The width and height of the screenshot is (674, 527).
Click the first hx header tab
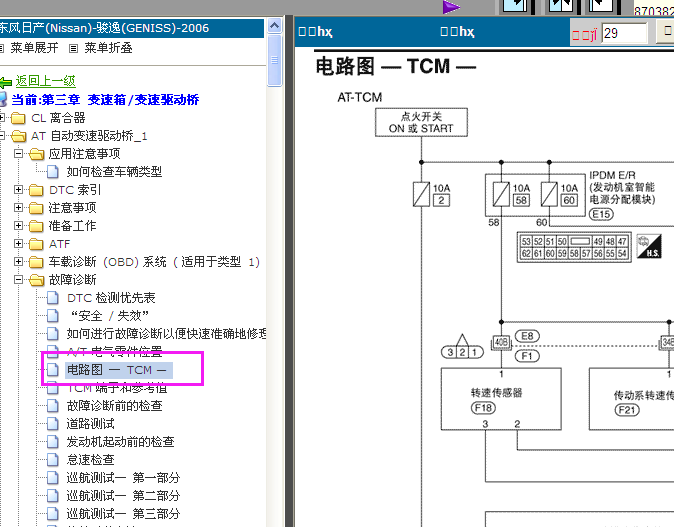click(x=315, y=32)
